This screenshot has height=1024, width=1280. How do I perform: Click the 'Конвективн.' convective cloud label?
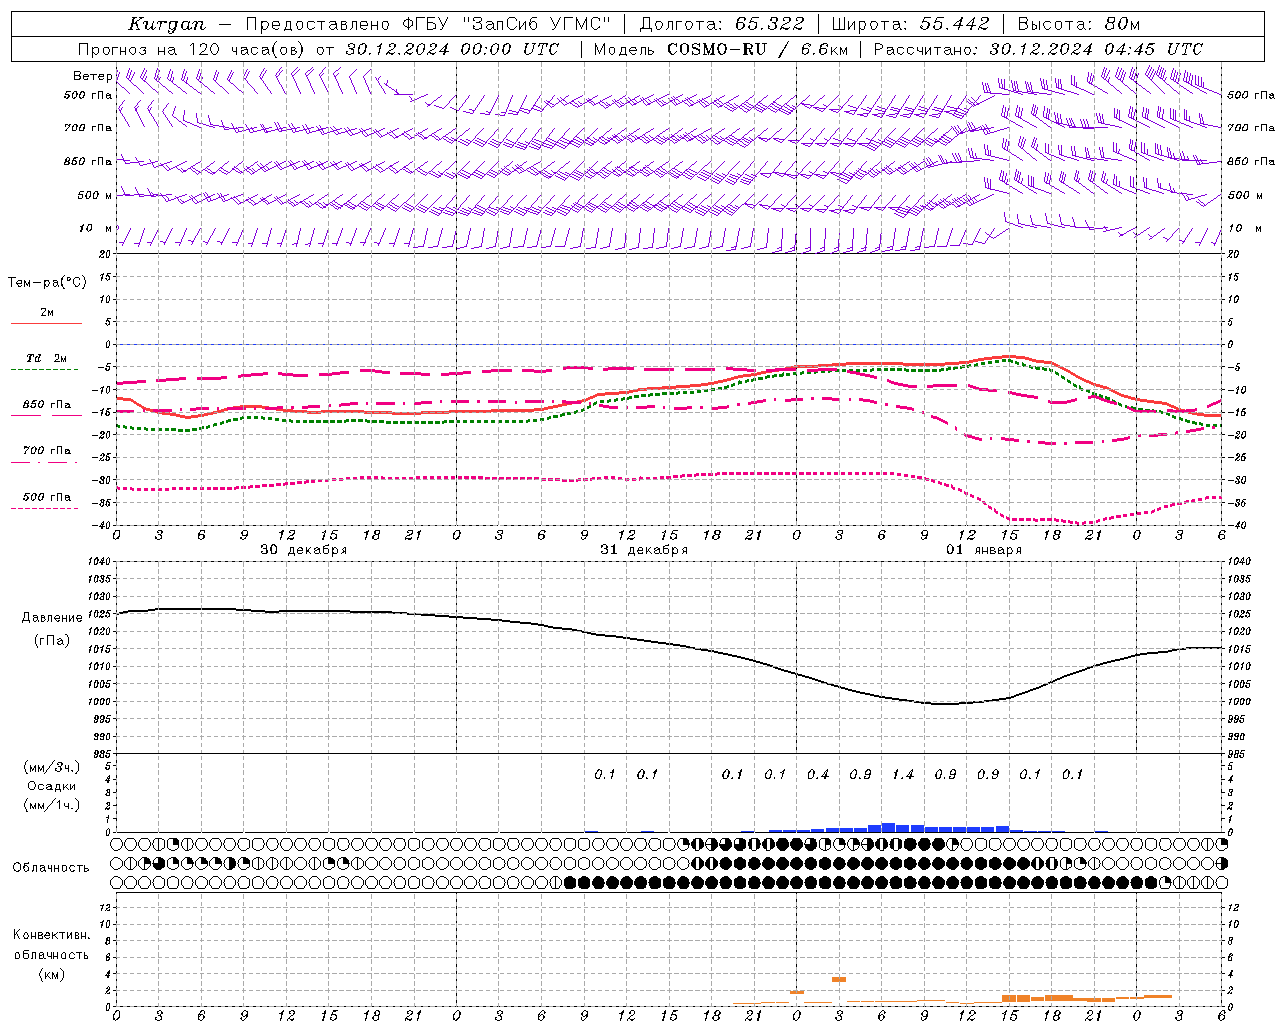coord(51,935)
